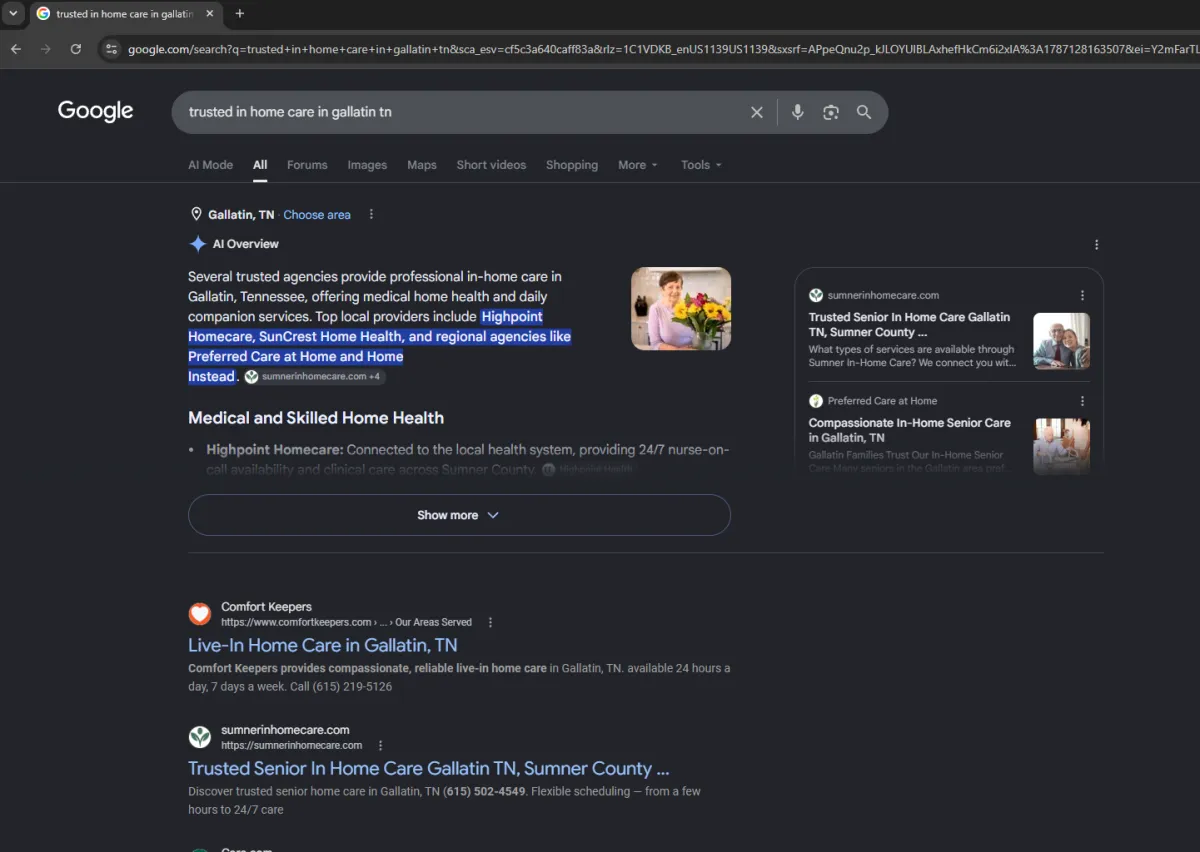Open three-dot menu on Preferred Care card
Viewport: 1200px width, 852px height.
pos(1082,401)
